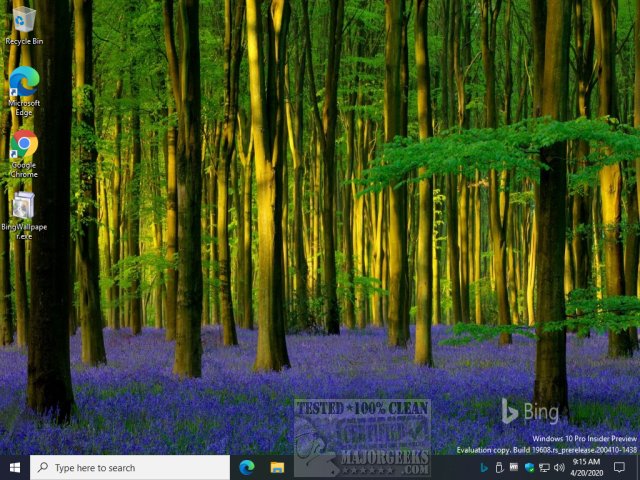Select the Google Chrome desktop shortcut
The image size is (640, 480).
tap(24, 154)
